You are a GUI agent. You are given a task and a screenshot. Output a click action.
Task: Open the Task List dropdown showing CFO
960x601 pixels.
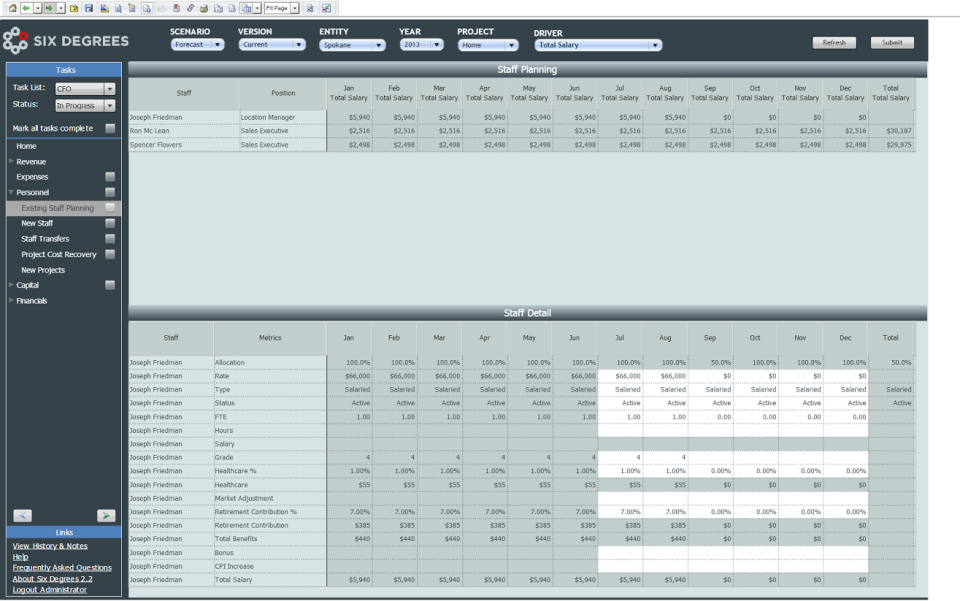85,89
